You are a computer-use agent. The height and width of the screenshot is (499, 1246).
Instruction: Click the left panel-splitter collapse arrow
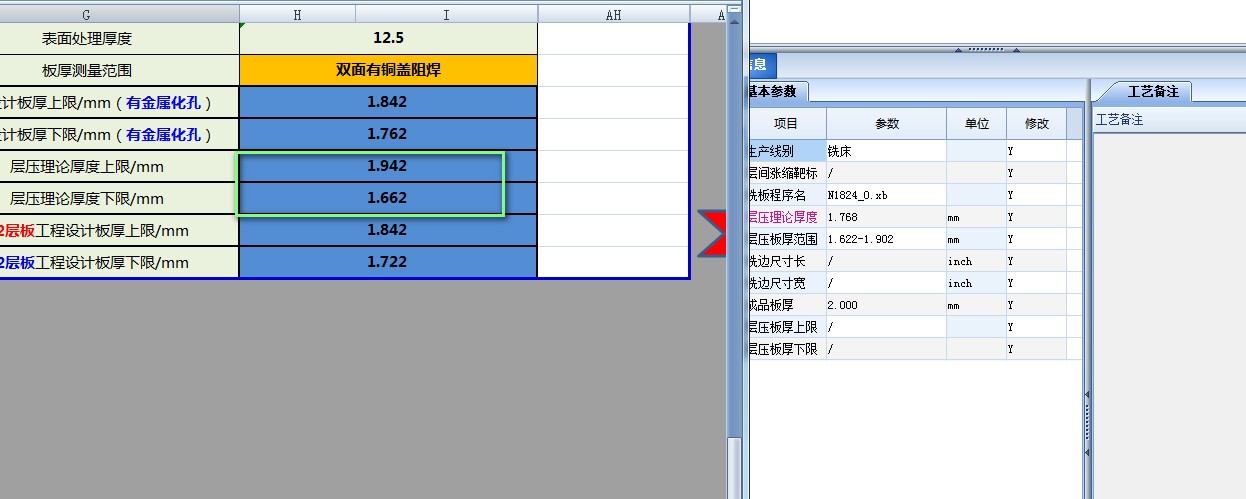click(959, 48)
